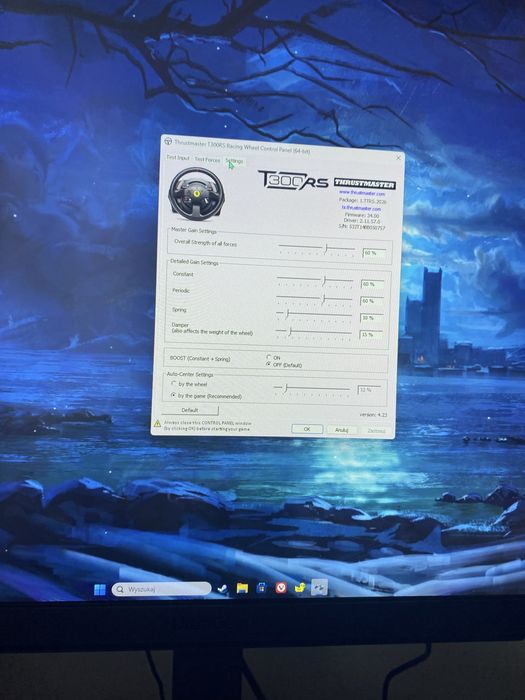Screen dimensions: 525x700
Task: Click the Damper gain slider
Action: [313, 333]
